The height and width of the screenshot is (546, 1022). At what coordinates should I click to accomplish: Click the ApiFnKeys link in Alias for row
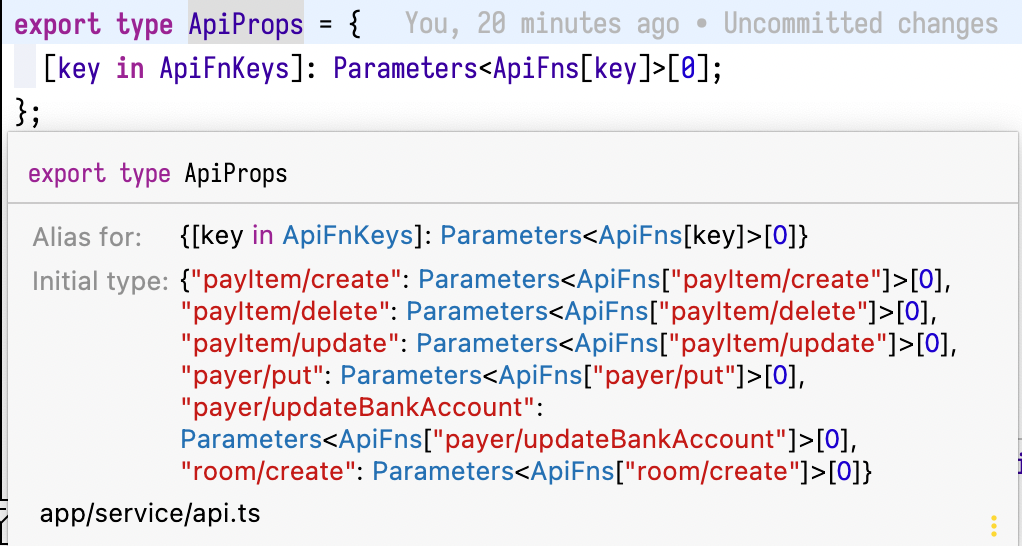348,237
